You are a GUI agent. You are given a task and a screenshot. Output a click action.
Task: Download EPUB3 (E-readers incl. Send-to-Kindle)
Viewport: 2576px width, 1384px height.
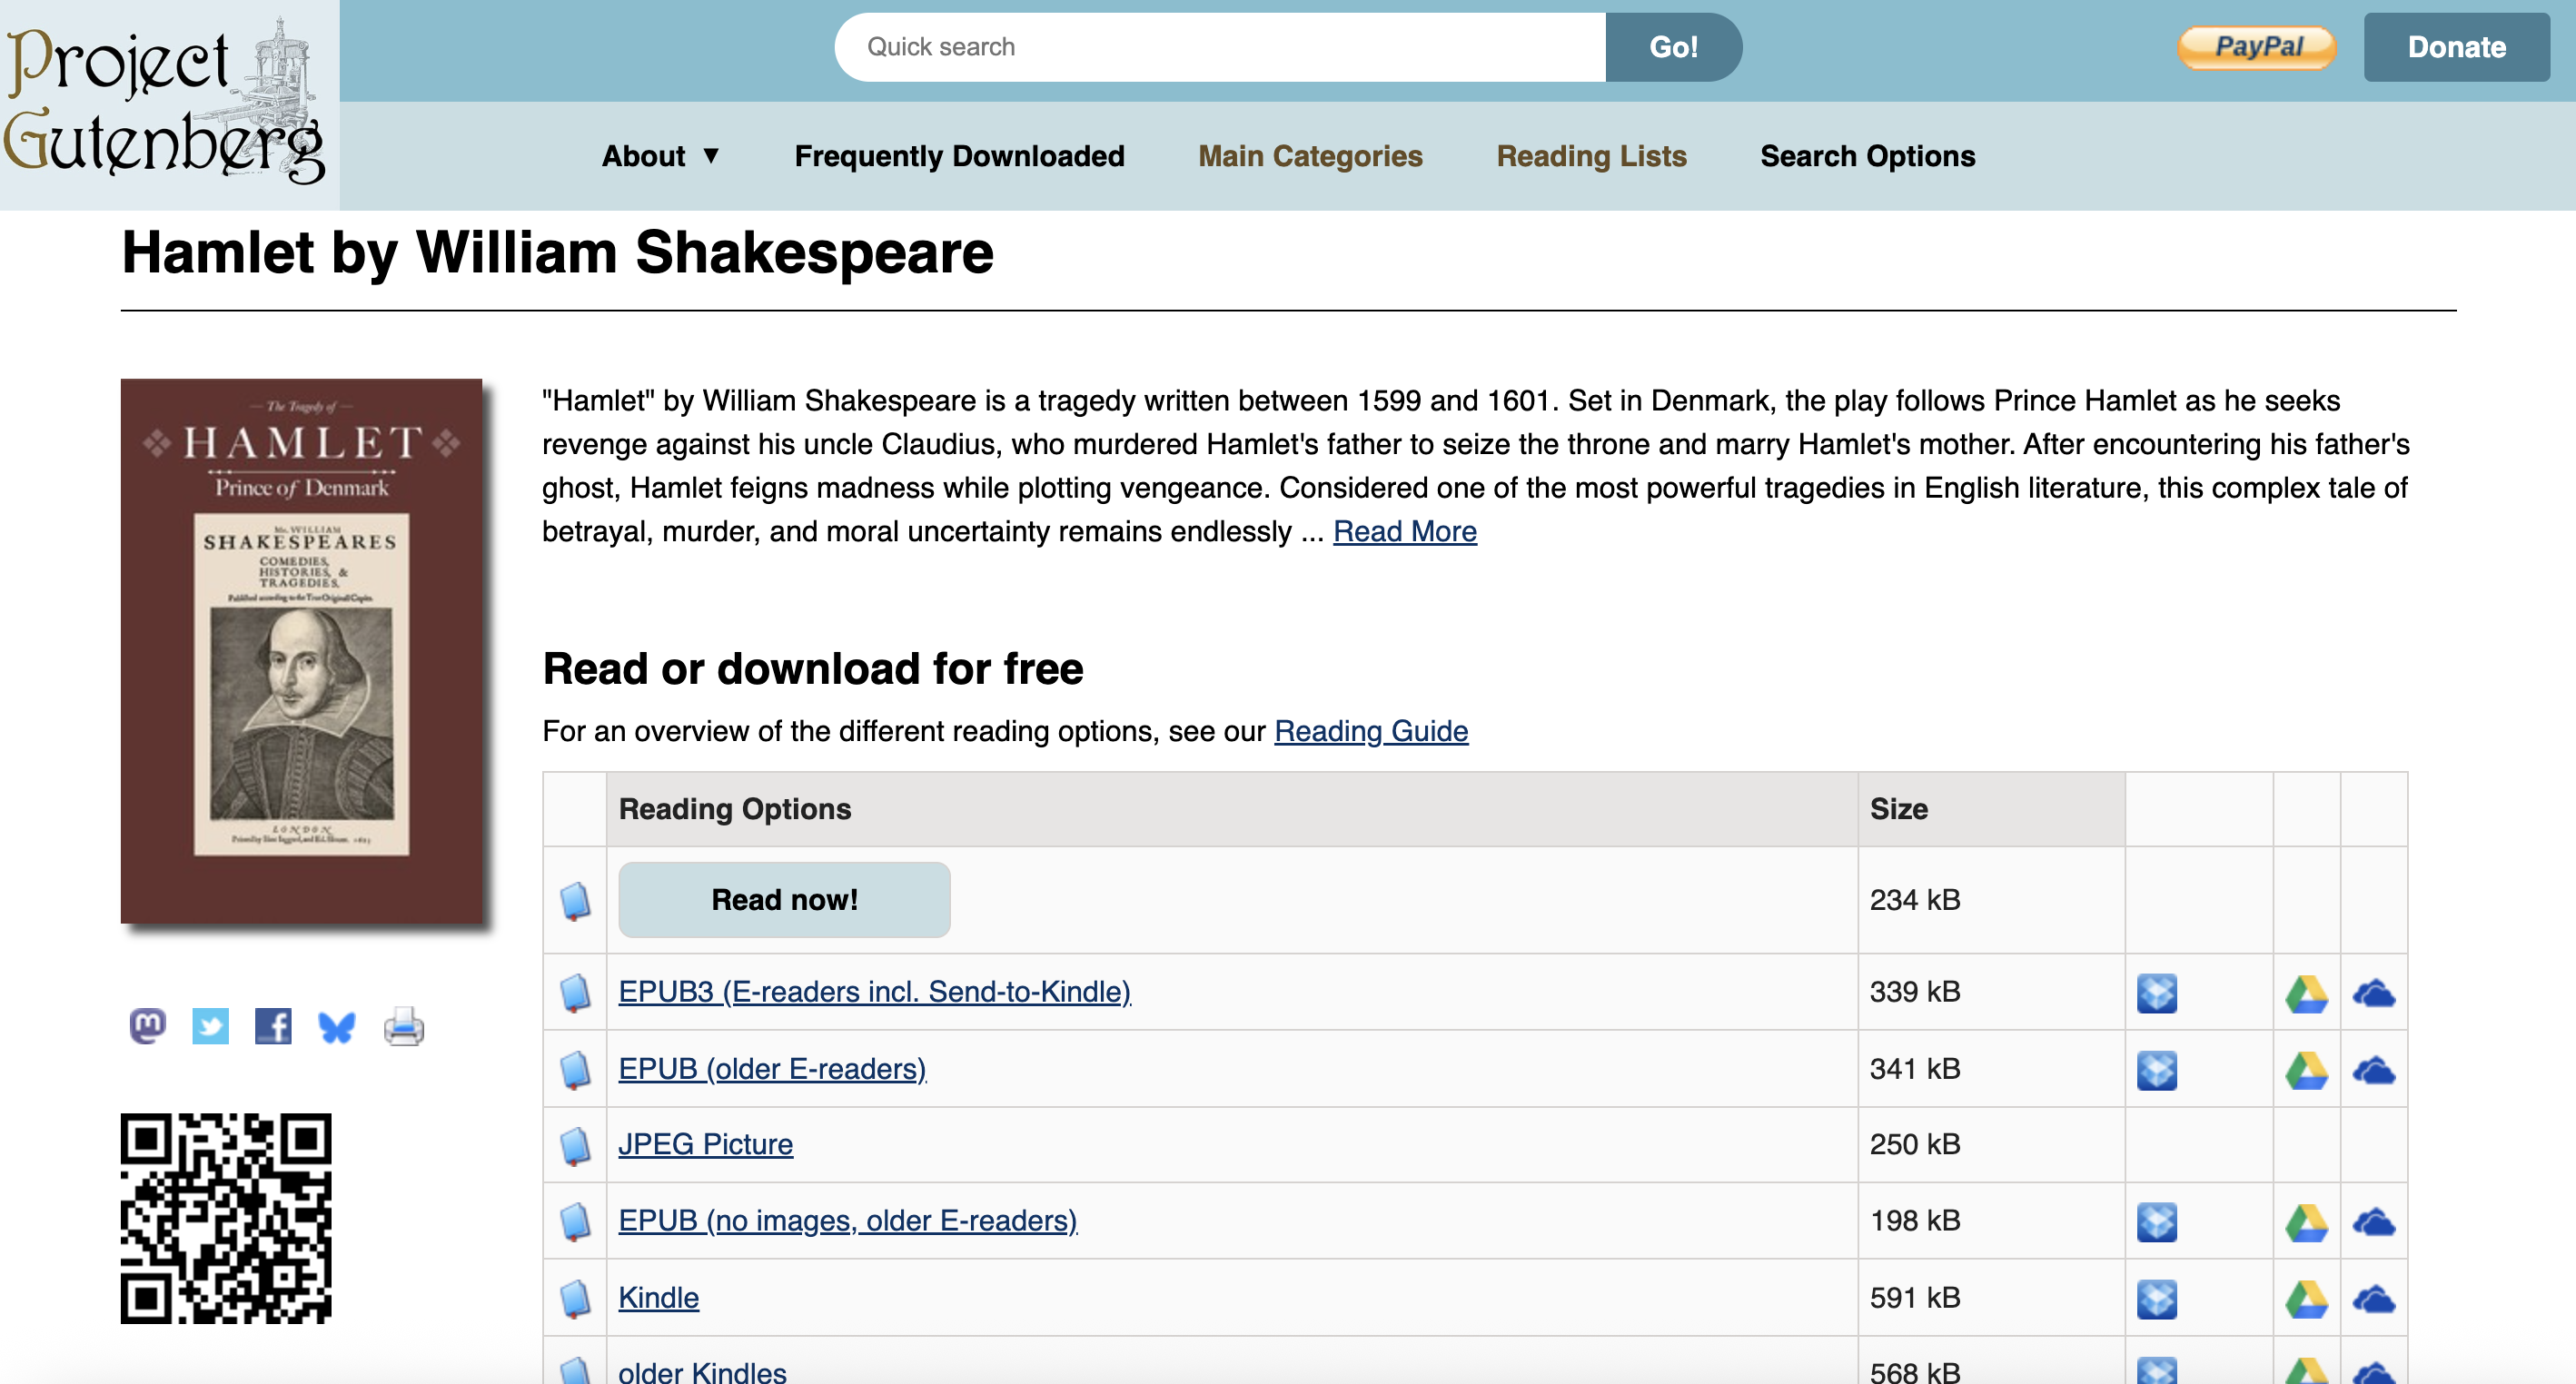(874, 992)
